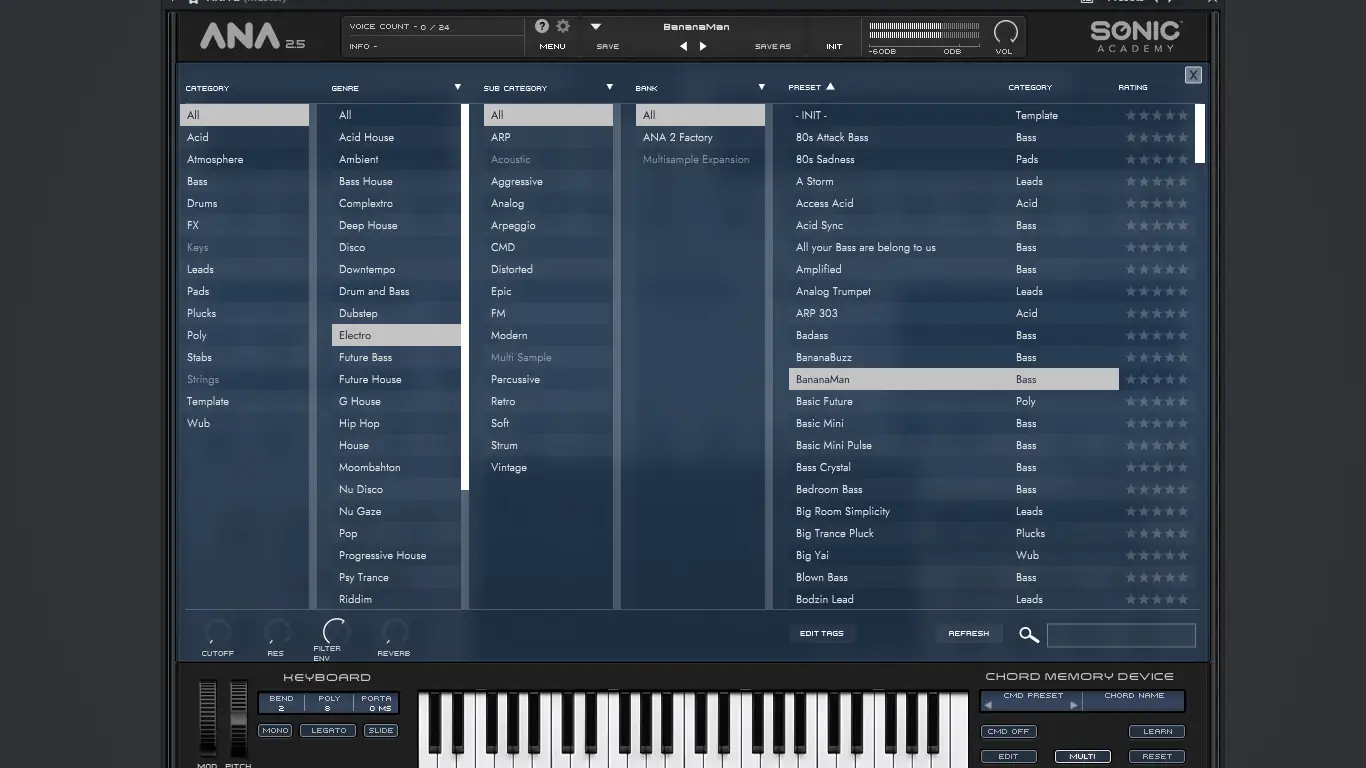The image size is (1366, 768).
Task: Click the PITCH wheel
Action: pyautogui.click(x=239, y=719)
